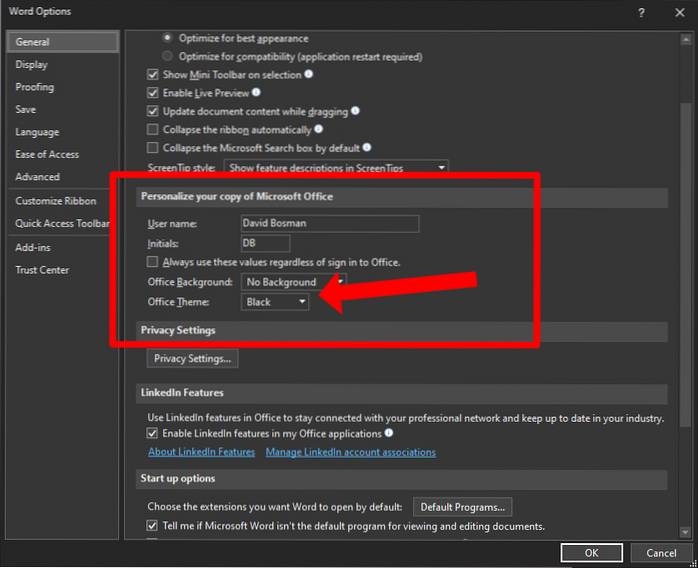
Task: Select Optimize for compatibility radio button
Action: (167, 56)
